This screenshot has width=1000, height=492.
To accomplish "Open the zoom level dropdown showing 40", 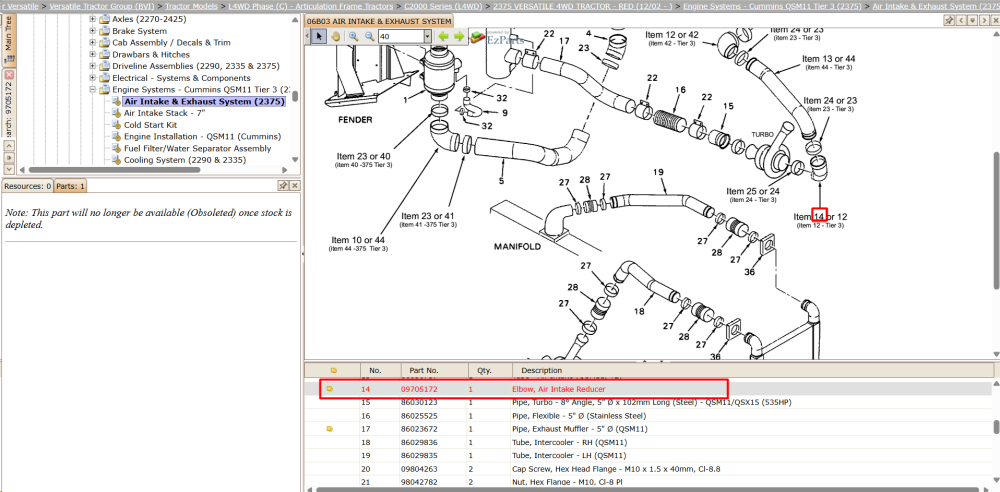I will tap(427, 36).
